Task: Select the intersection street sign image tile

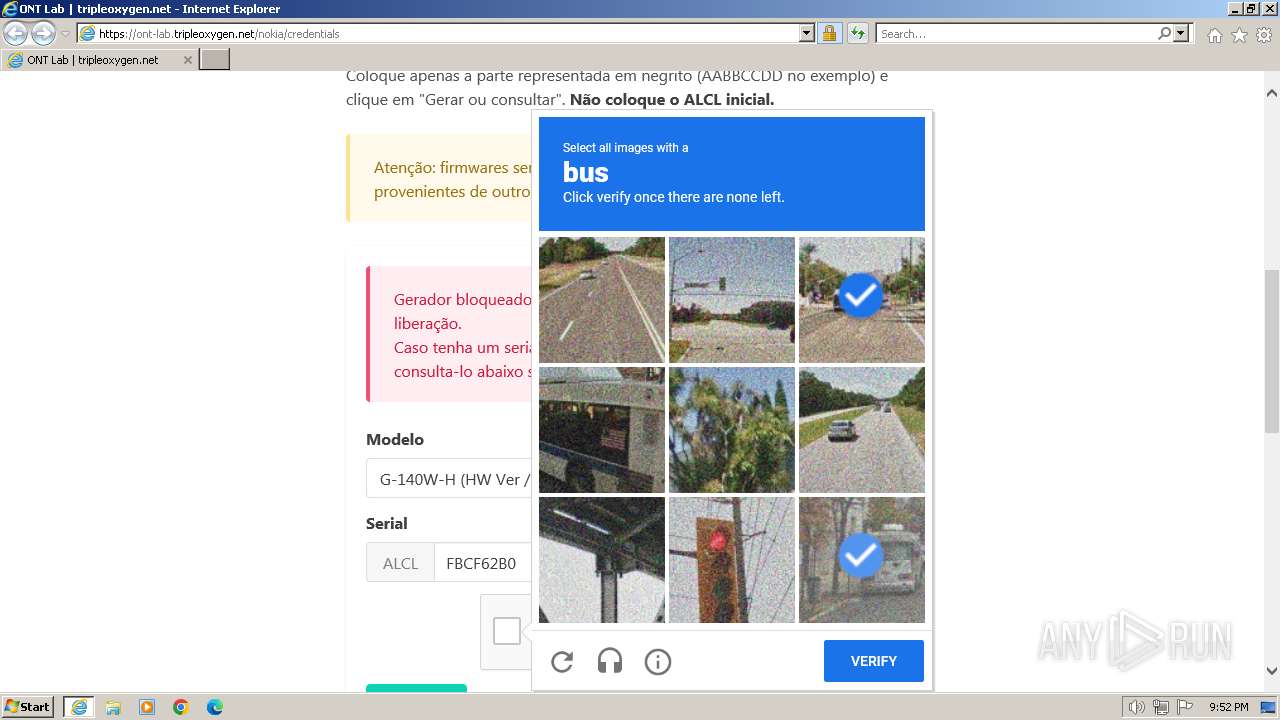Action: [x=732, y=300]
